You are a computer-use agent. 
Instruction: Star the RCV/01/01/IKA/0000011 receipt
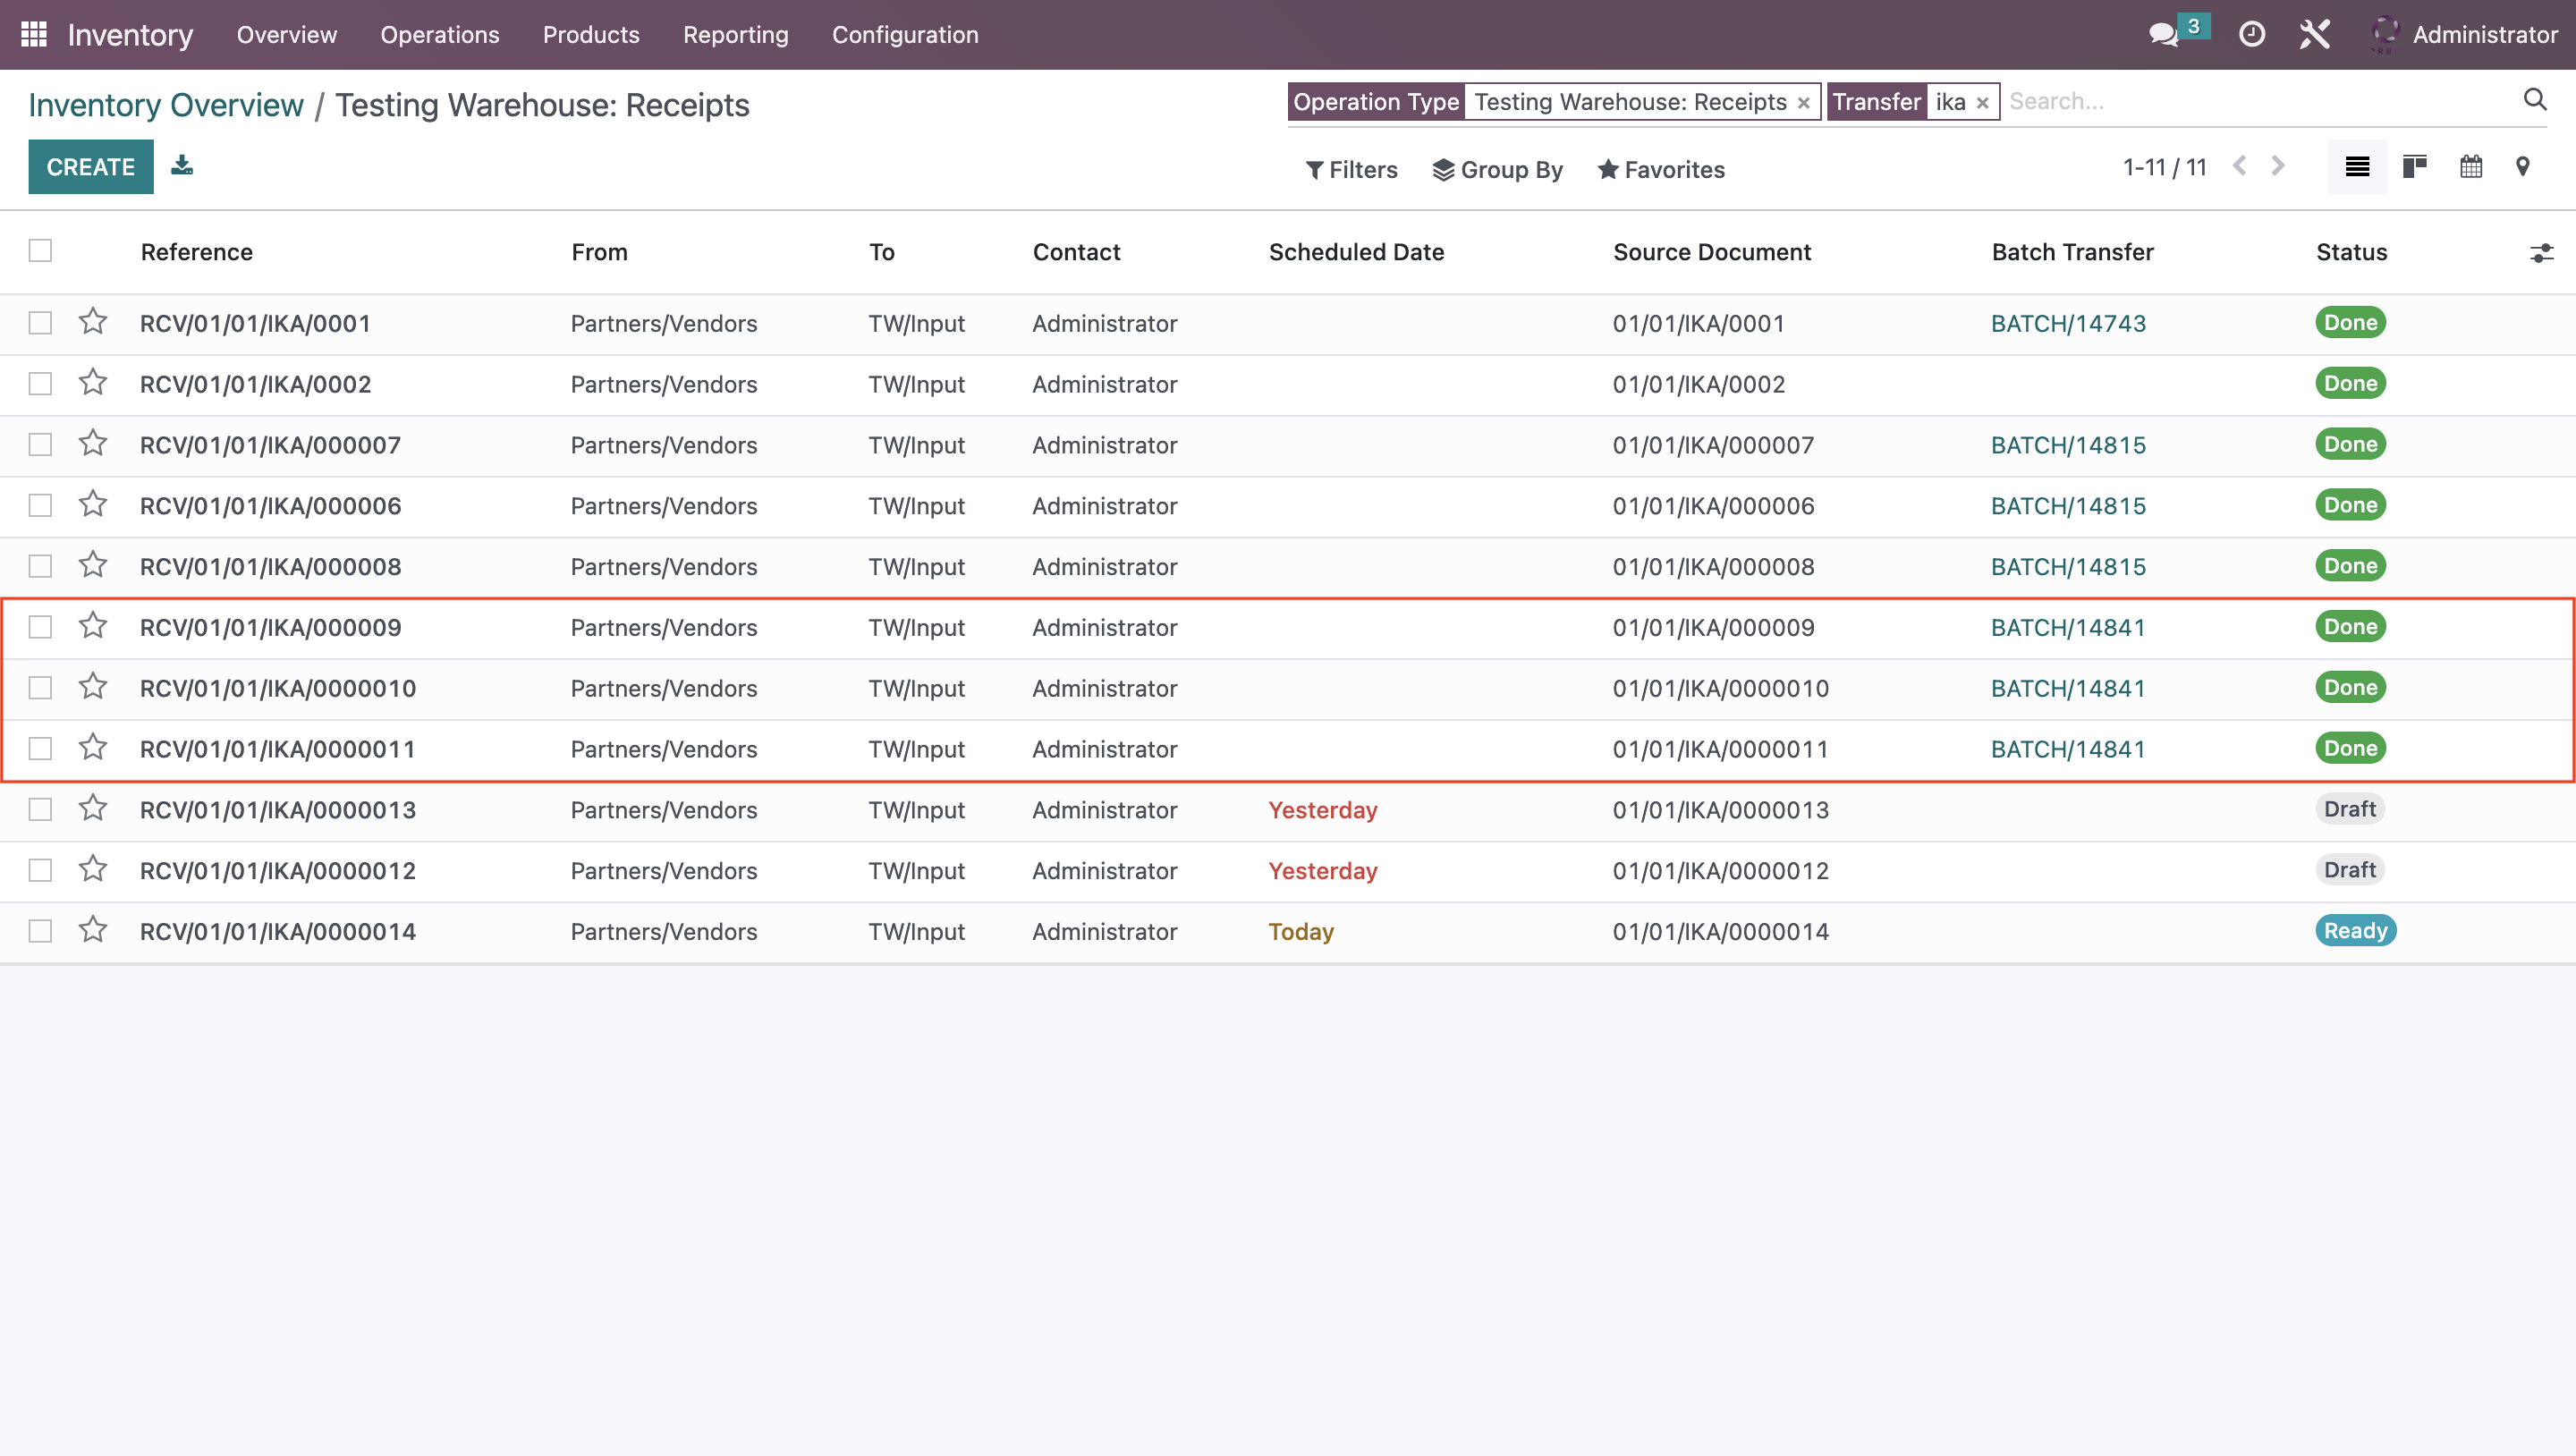[93, 748]
